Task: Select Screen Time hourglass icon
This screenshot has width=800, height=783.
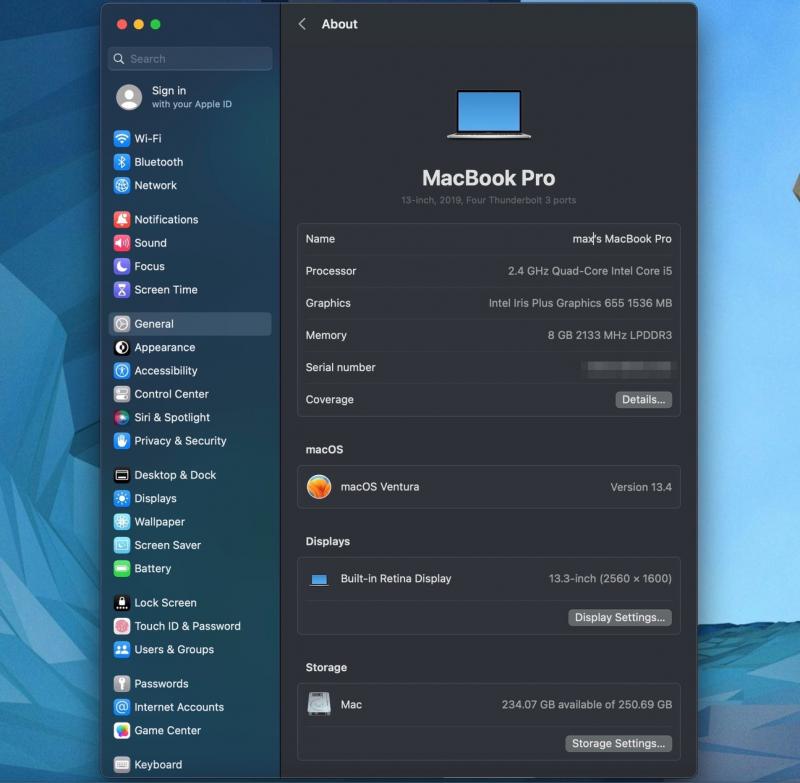Action: point(121,290)
